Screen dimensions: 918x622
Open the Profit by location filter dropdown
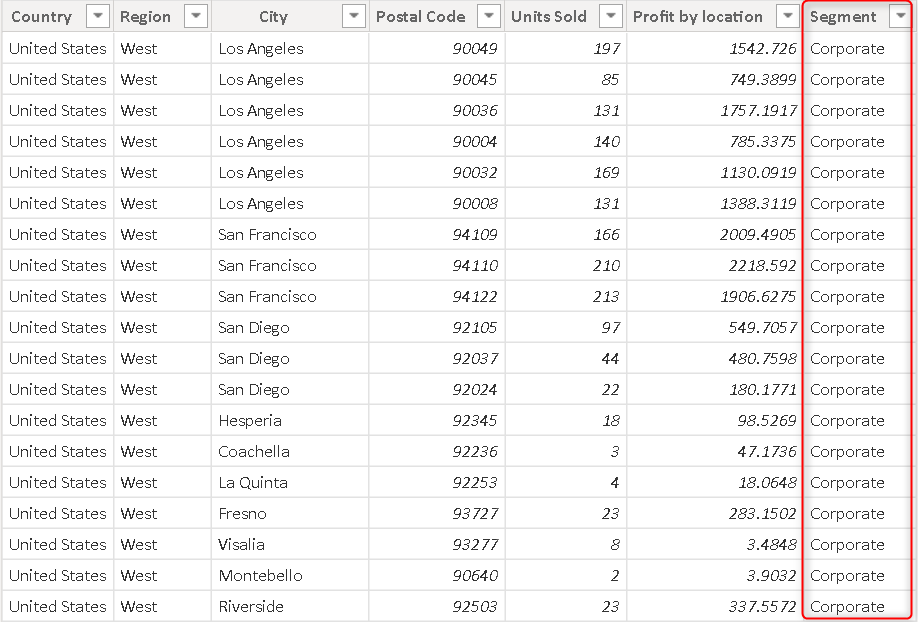tap(788, 16)
